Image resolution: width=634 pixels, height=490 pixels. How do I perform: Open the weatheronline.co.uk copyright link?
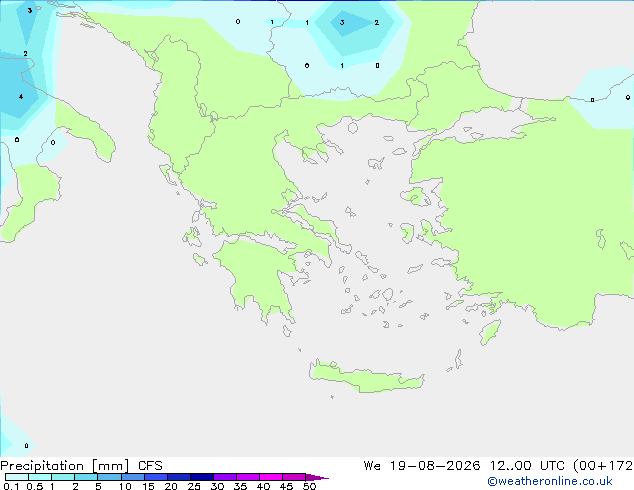point(550,481)
